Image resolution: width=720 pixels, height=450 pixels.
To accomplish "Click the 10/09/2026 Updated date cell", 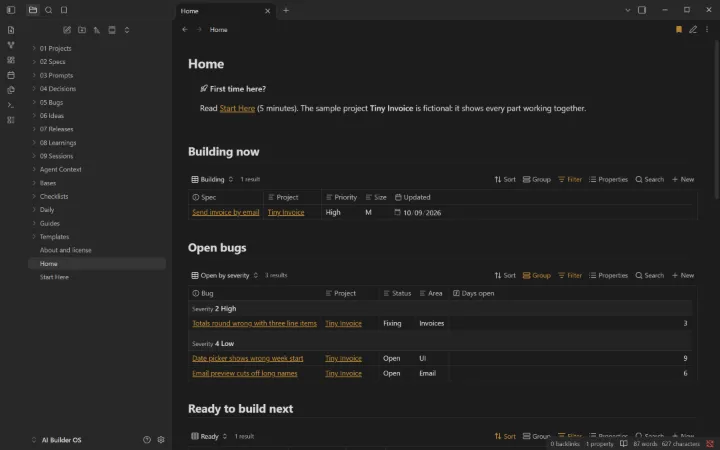I will [417, 213].
